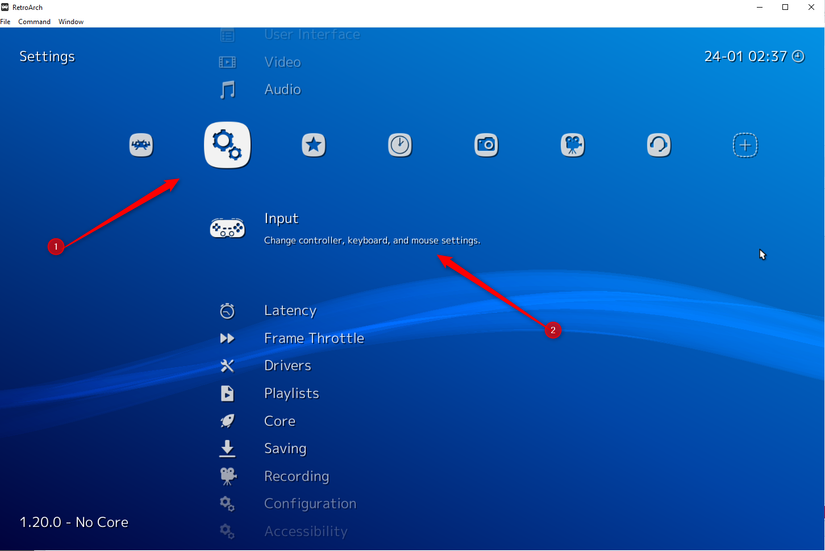Click the Settings title text
The height and width of the screenshot is (551, 825).
[47, 57]
